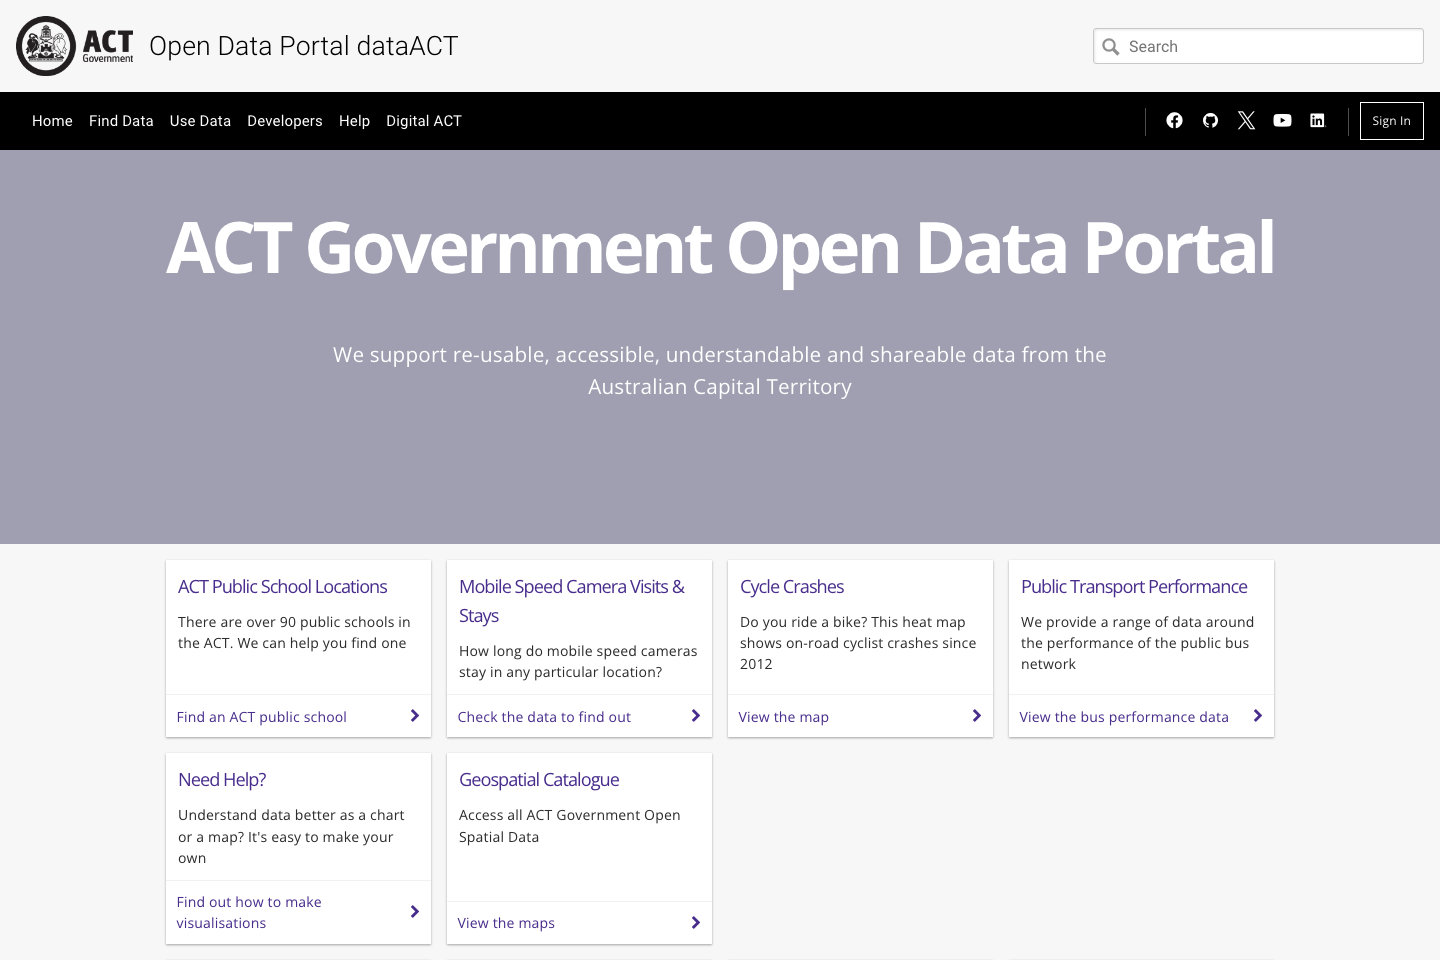Open the Developers menu
Viewport: 1440px width, 960px height.
[285, 121]
